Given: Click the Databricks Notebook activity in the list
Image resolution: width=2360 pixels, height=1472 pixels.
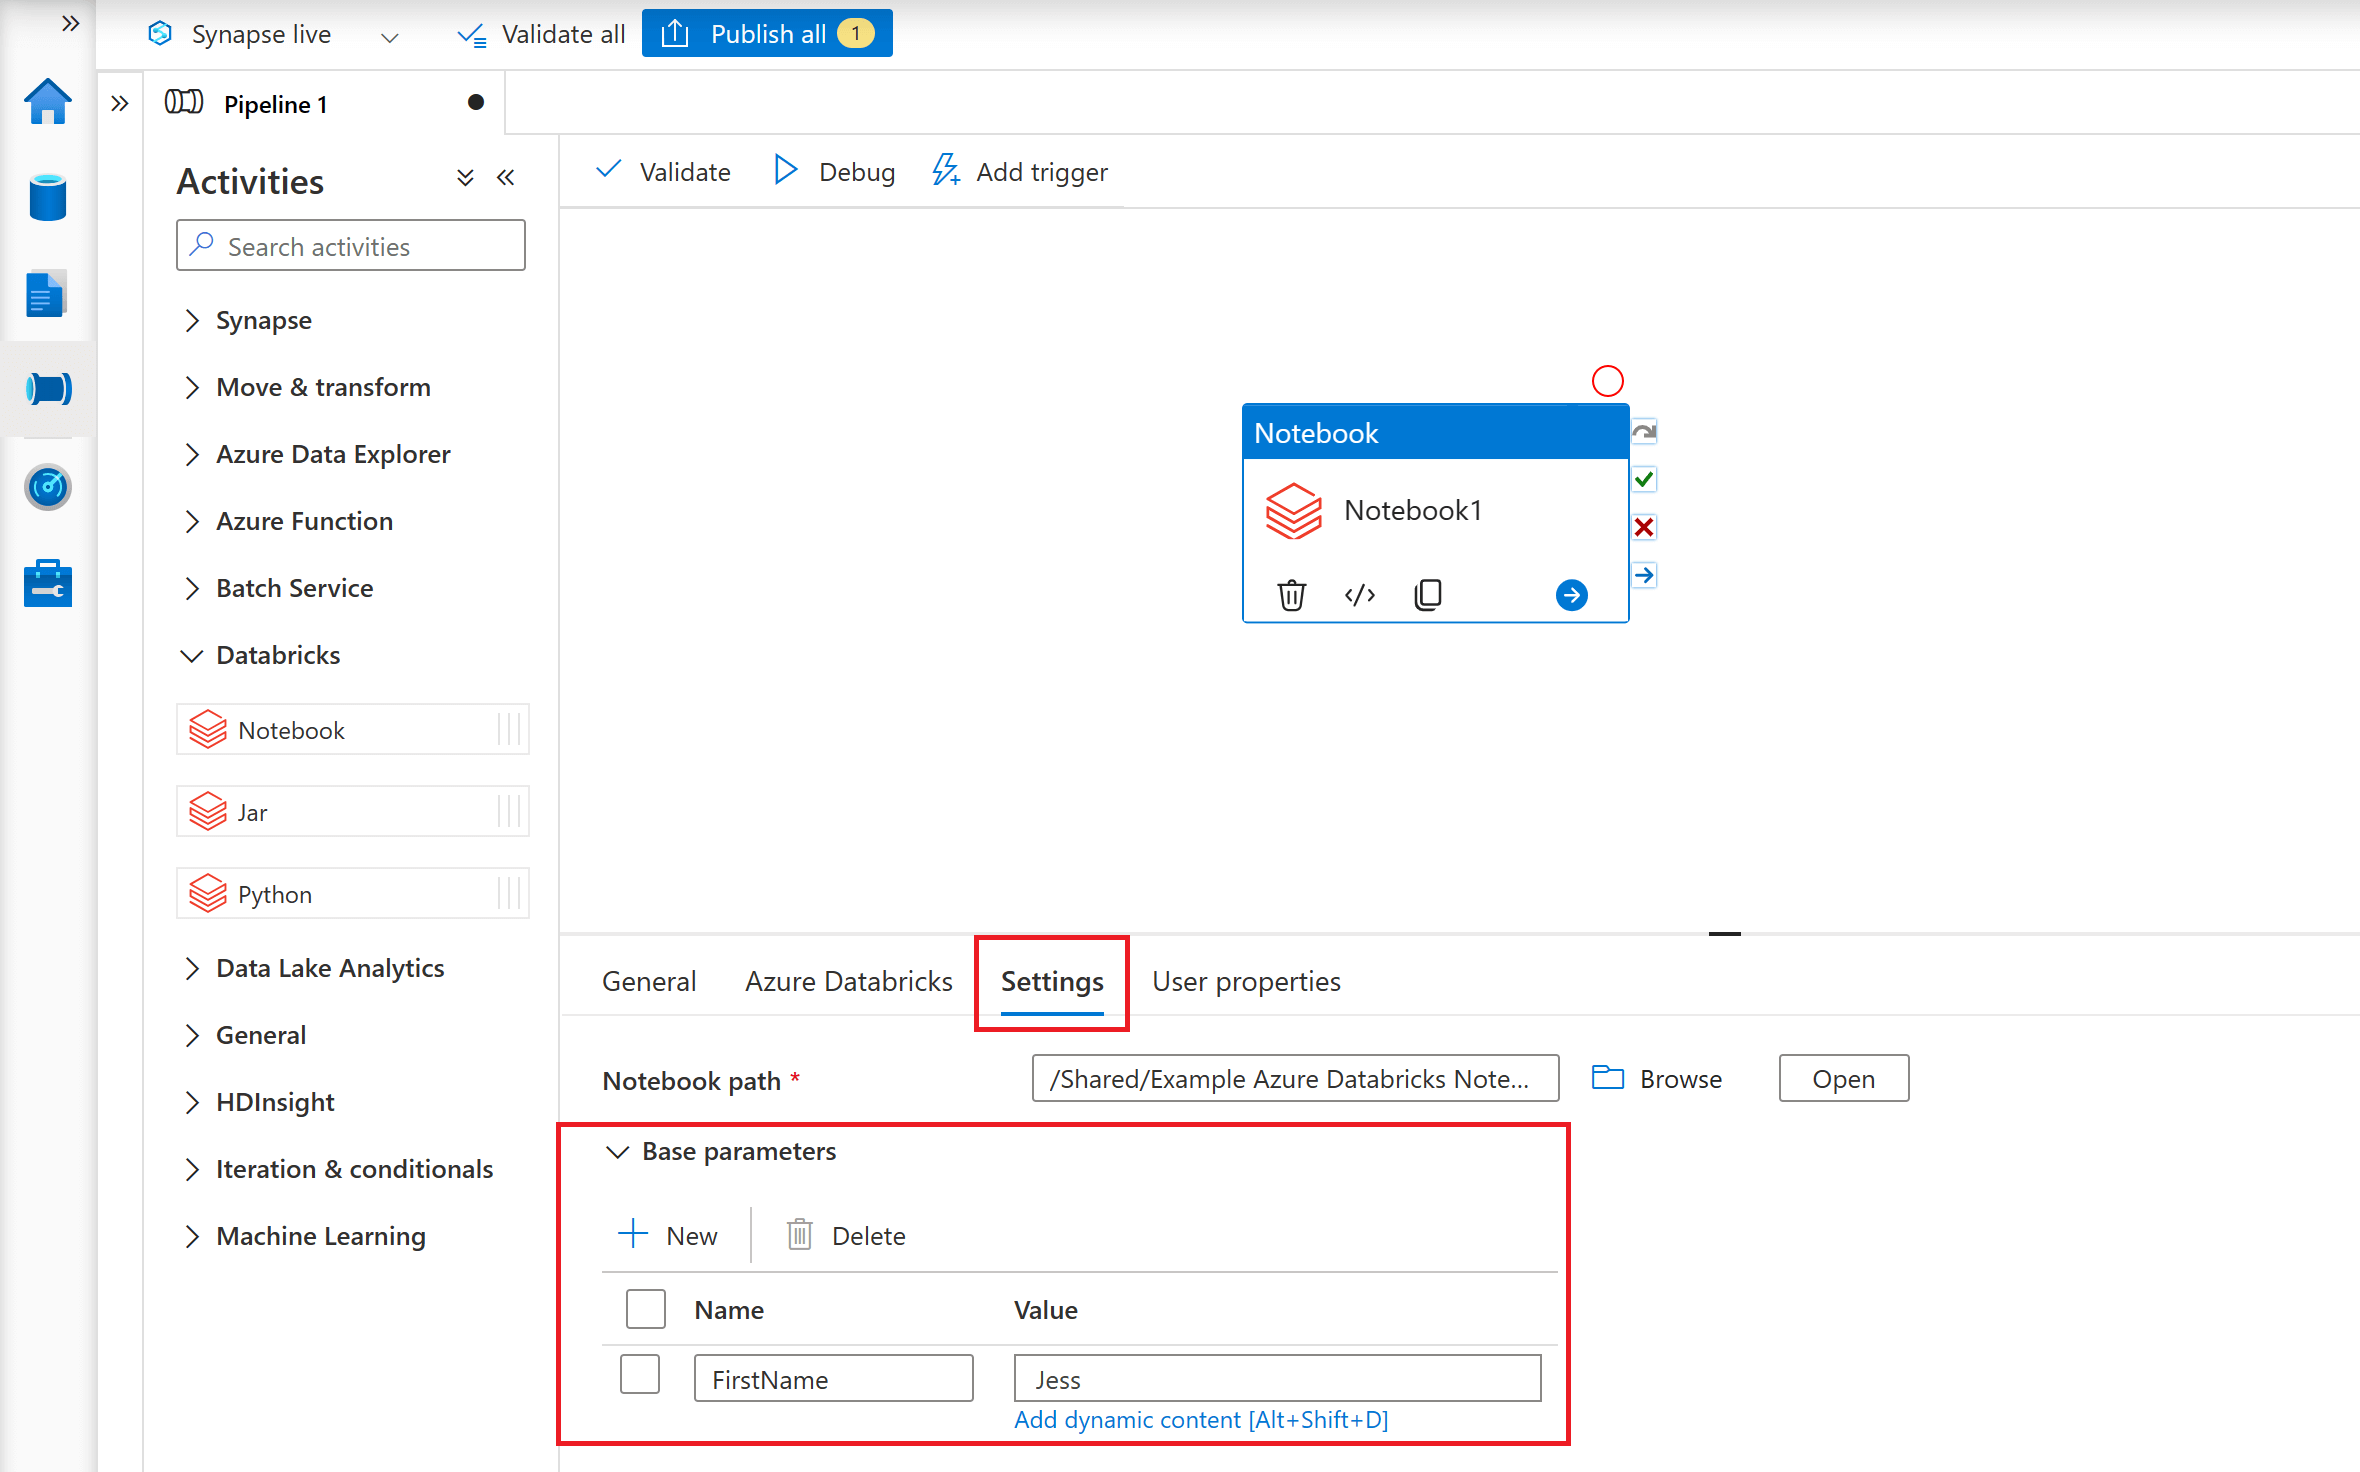Looking at the screenshot, I should 352,730.
